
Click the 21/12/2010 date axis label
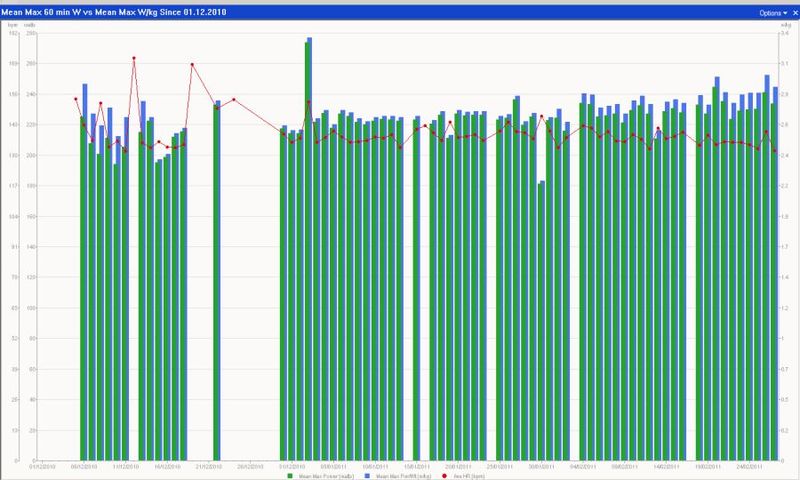(209, 465)
